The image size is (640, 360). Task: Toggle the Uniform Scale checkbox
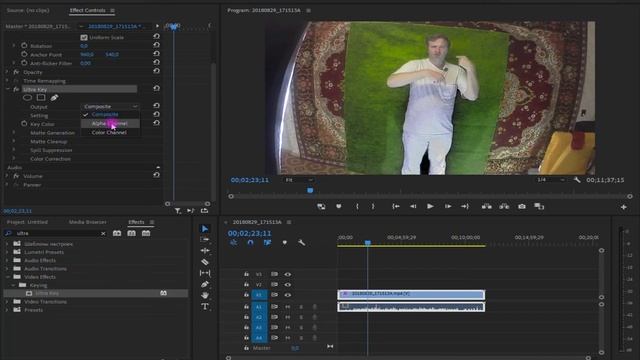[x=84, y=37]
